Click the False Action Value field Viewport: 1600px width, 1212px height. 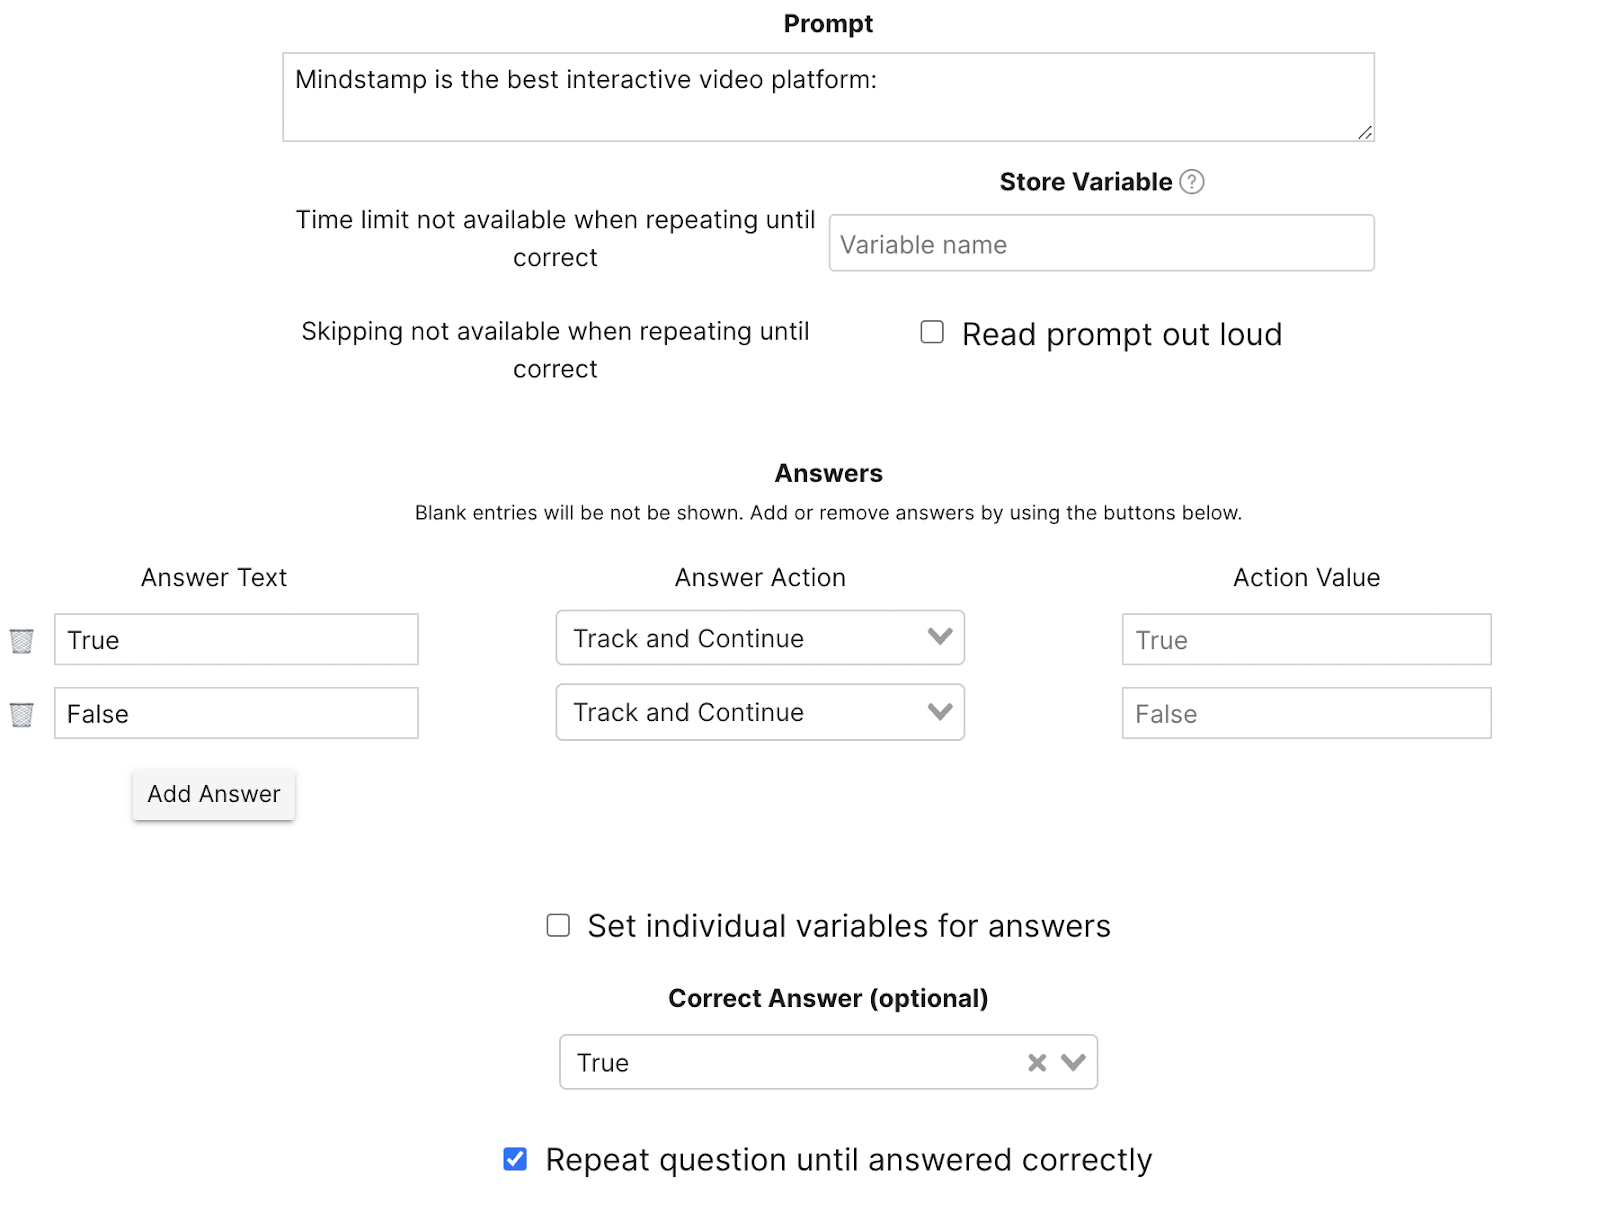pos(1305,713)
